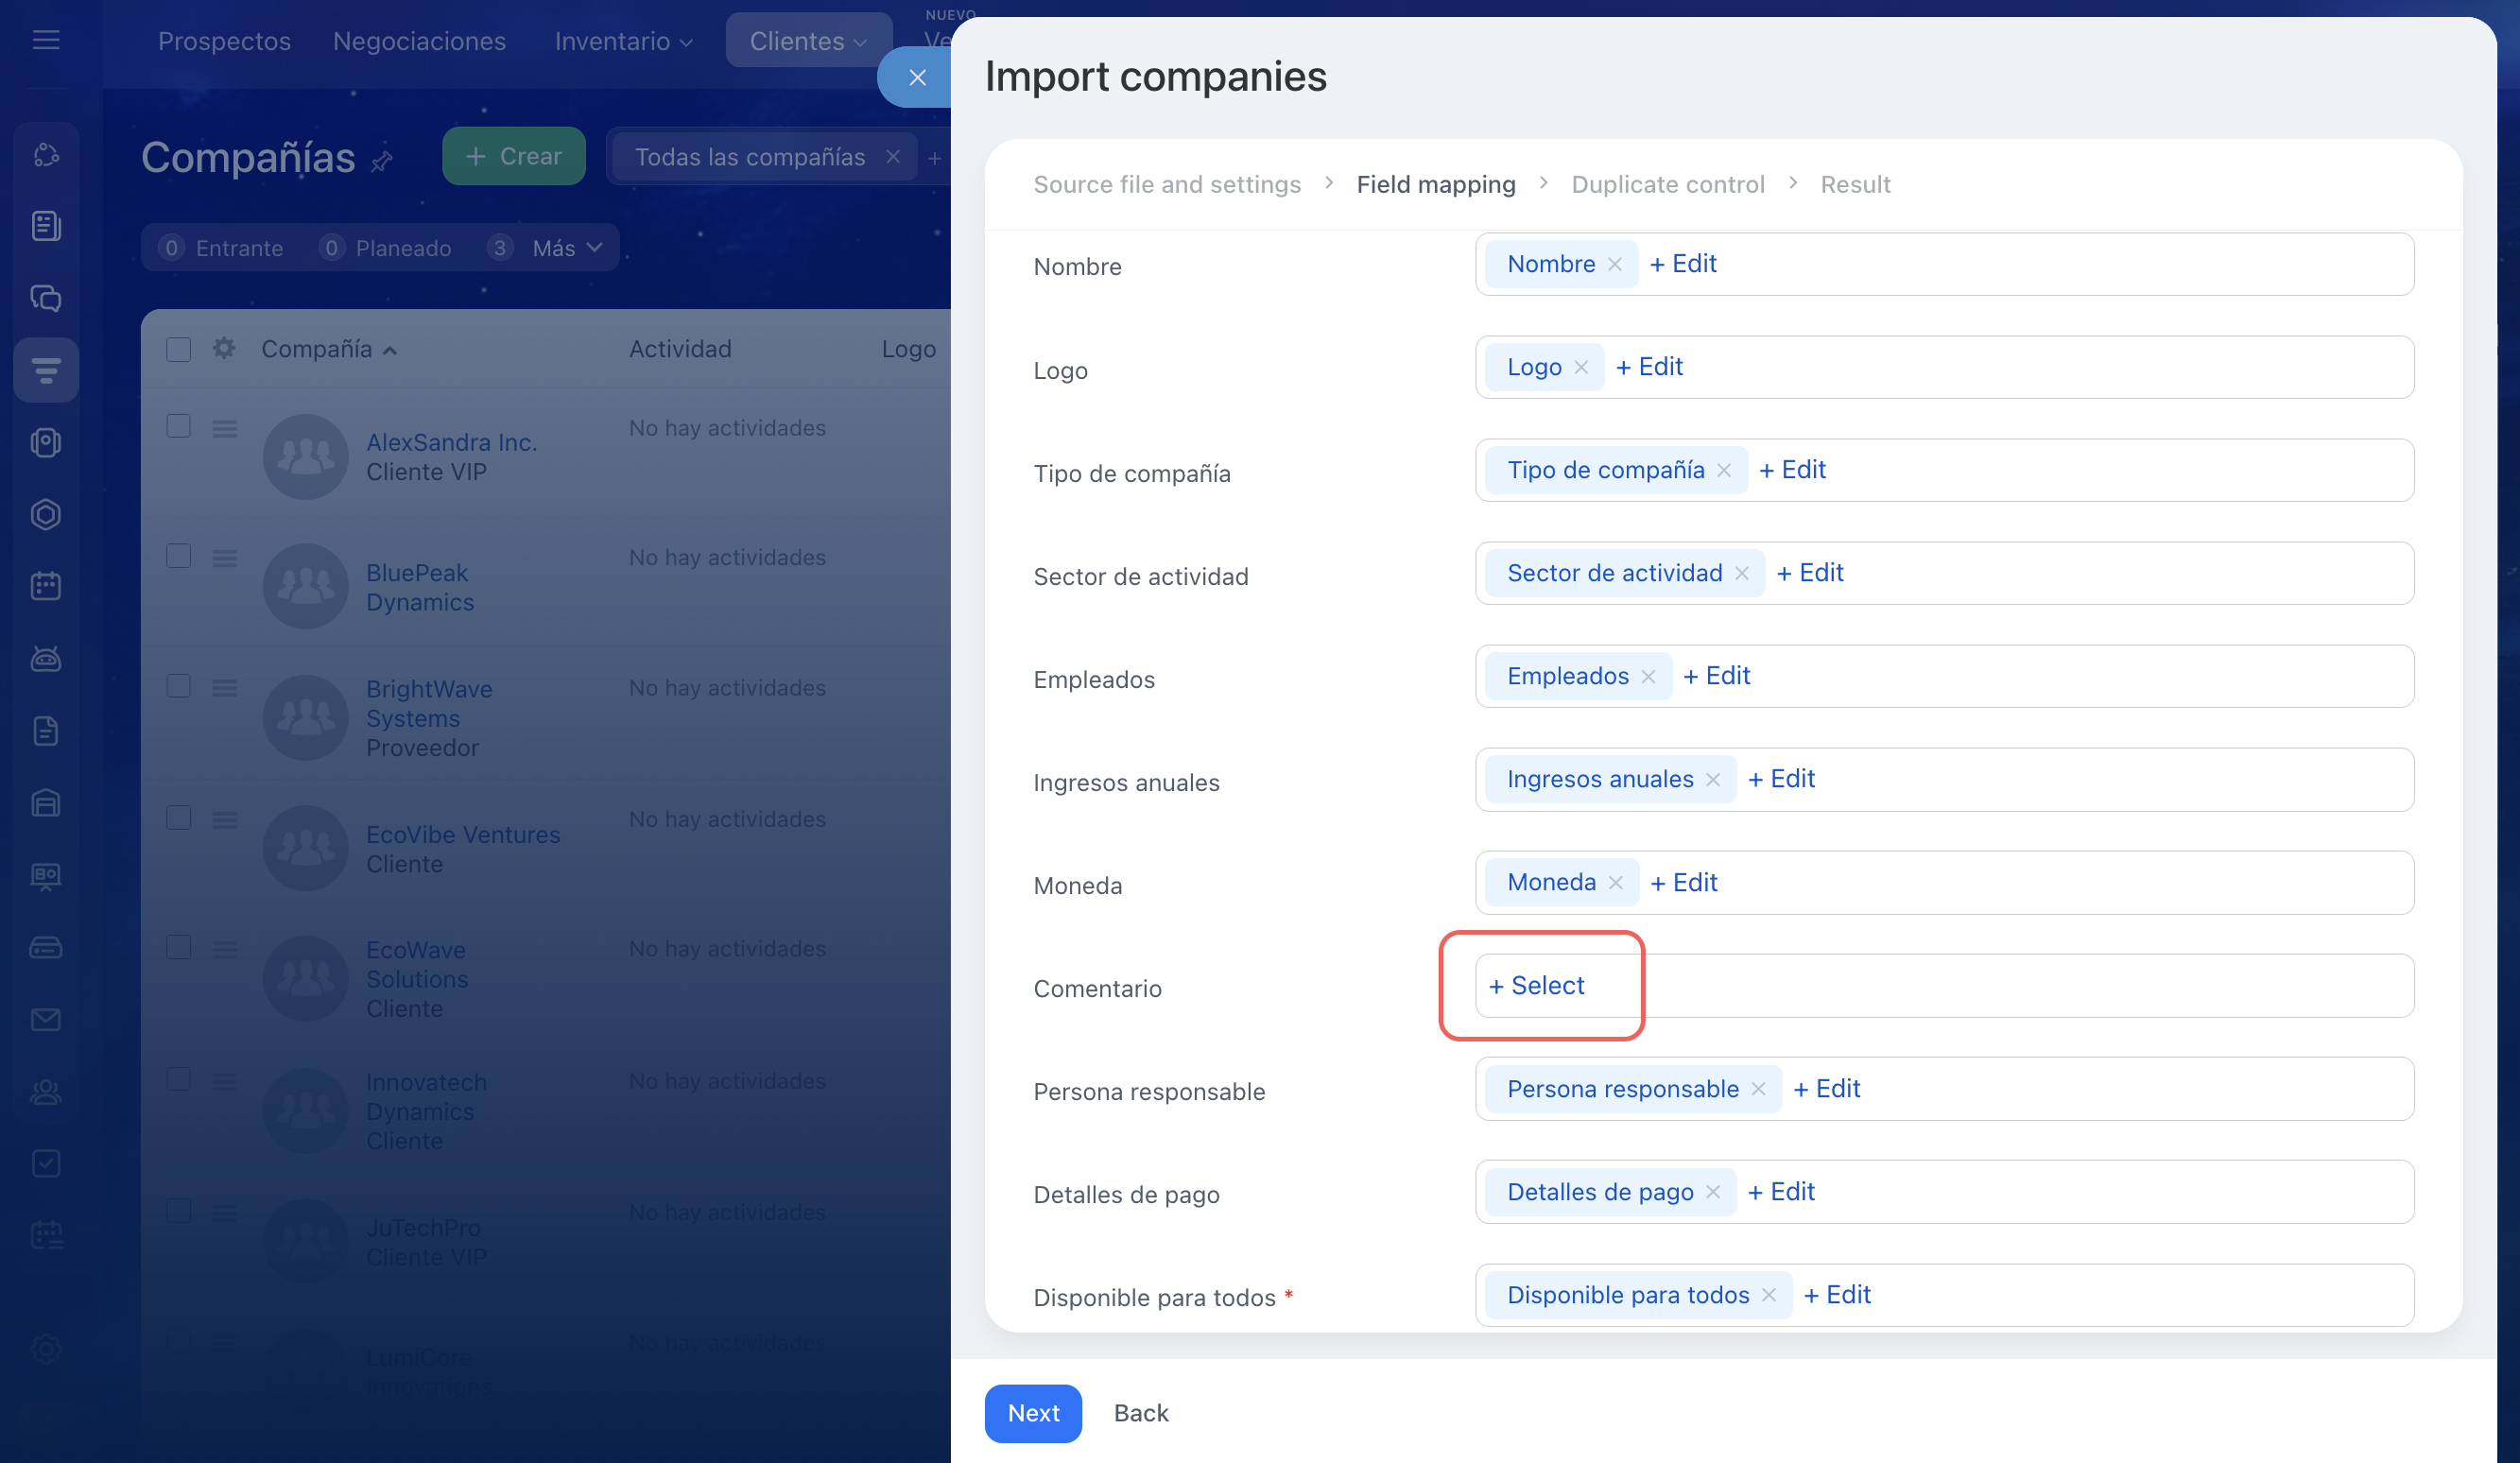This screenshot has width=2520, height=1463.
Task: Click + Select for Comentario field
Action: click(x=1536, y=986)
